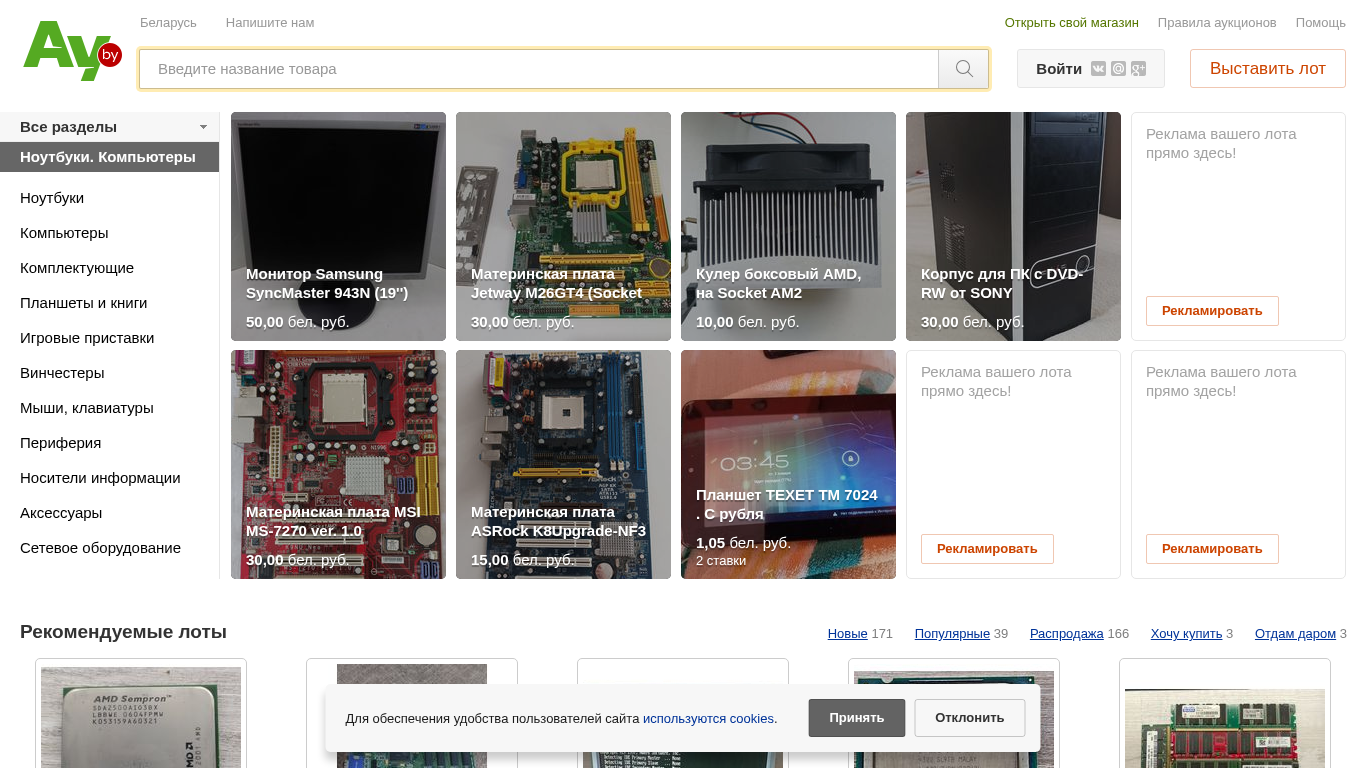Click the используются cookies link
Screen dimensions: 1366x768
708,718
